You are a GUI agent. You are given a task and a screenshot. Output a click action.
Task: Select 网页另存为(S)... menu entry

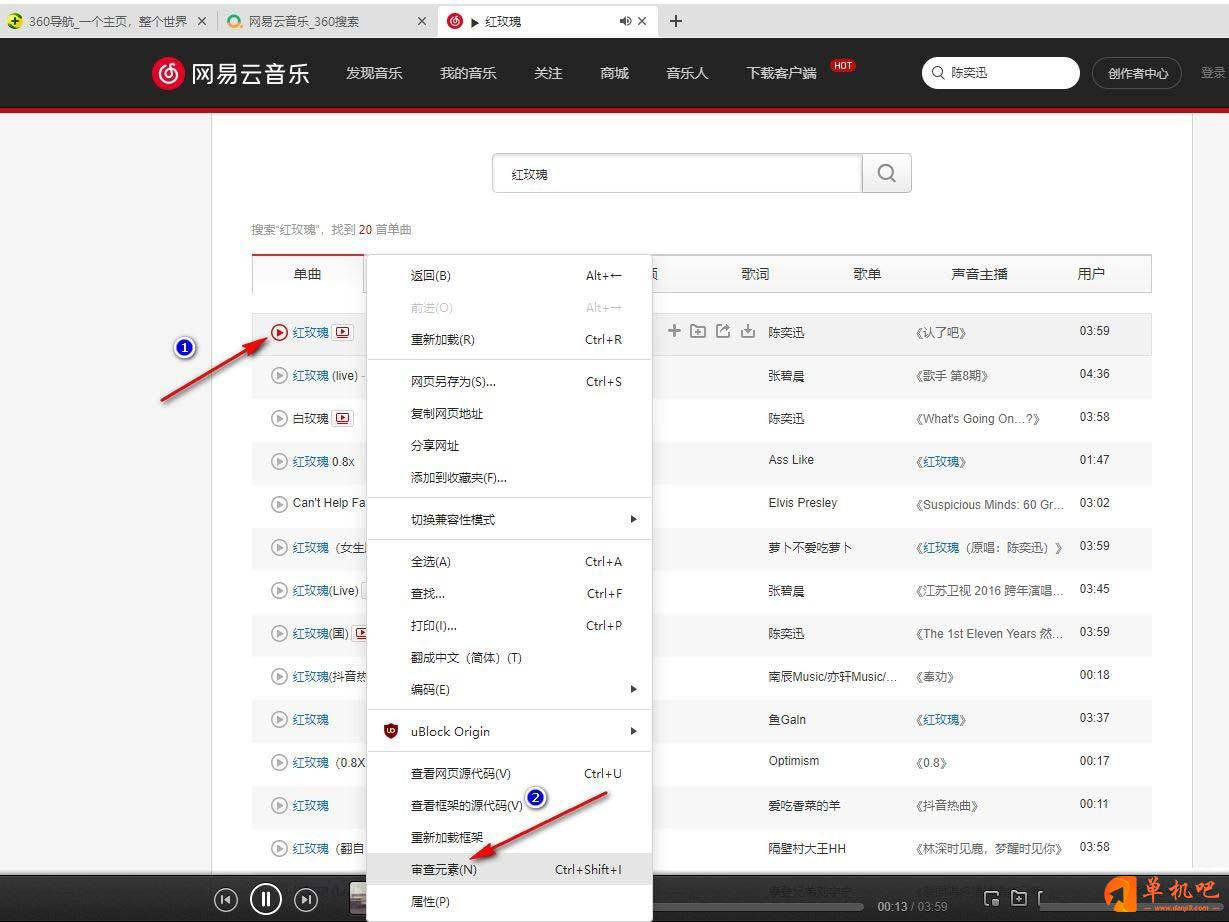510,381
